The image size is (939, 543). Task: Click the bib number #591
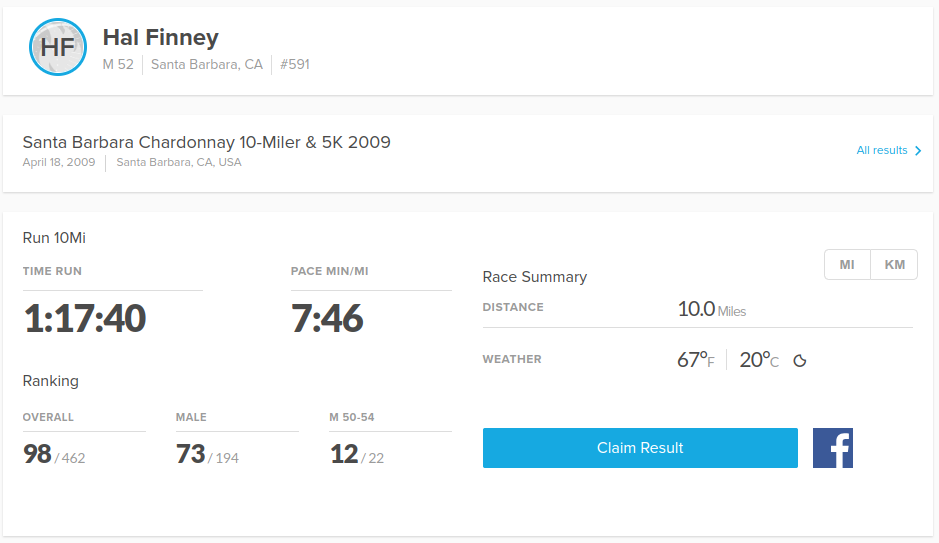[x=295, y=64]
